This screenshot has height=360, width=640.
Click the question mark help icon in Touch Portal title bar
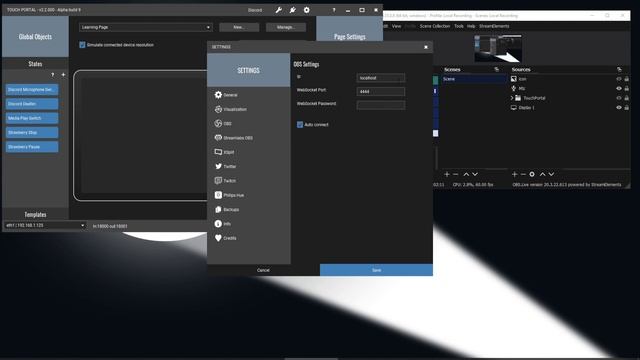point(334,10)
